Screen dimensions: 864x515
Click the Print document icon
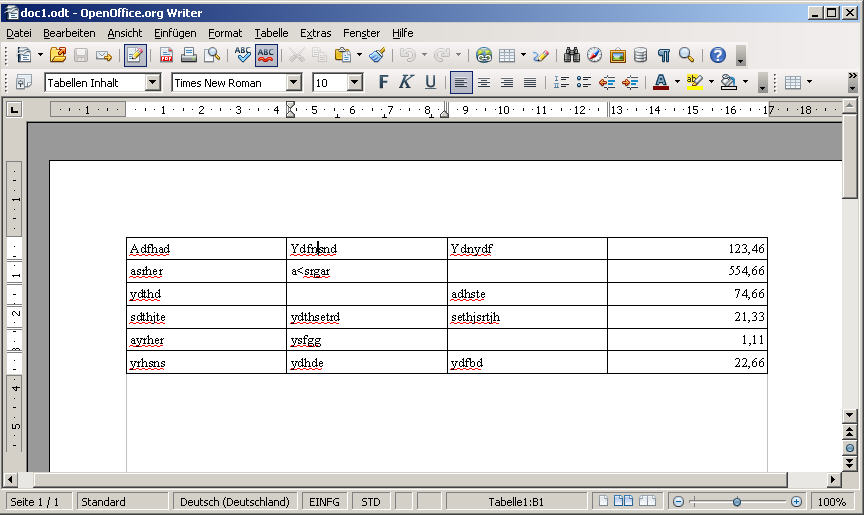[x=189, y=55]
